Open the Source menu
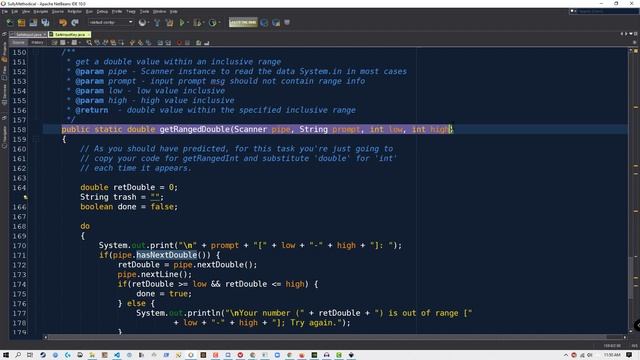 click(58, 11)
